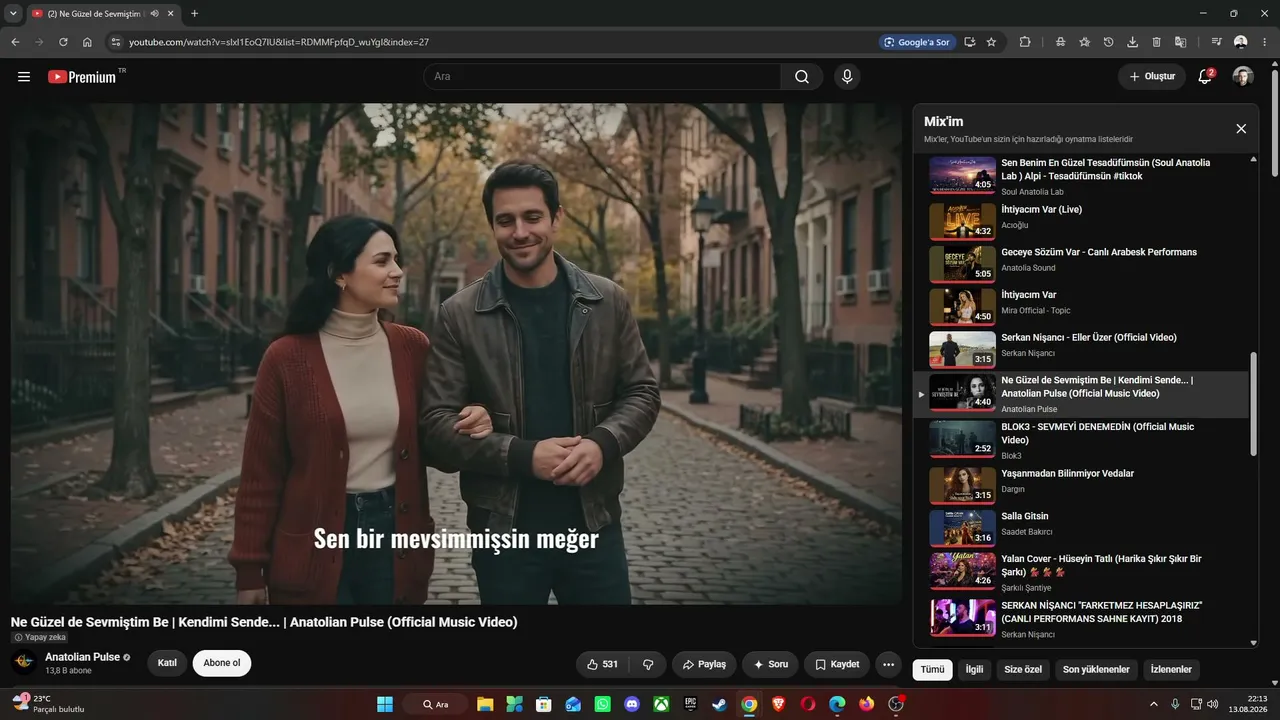Viewport: 1280px width, 720px height.
Task: Open BLOK3 - SEVMEYİ DENEMEDİN playlist item
Action: (x=1080, y=440)
